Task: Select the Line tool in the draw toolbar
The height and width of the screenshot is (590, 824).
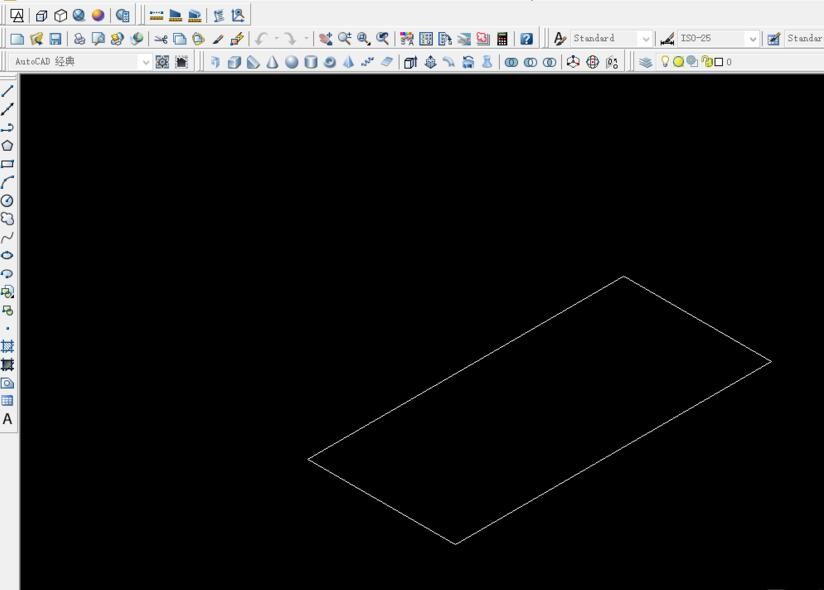Action: point(8,91)
